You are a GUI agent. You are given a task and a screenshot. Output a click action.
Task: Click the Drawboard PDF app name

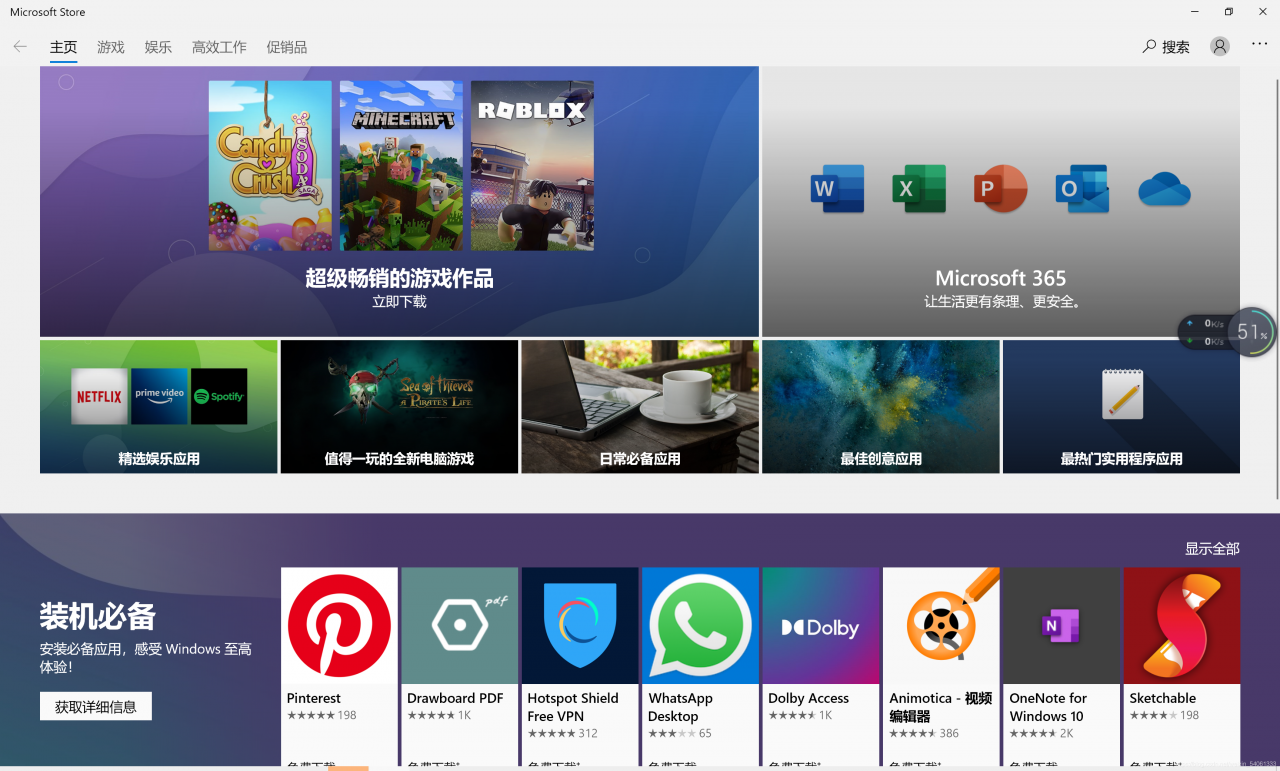point(455,698)
